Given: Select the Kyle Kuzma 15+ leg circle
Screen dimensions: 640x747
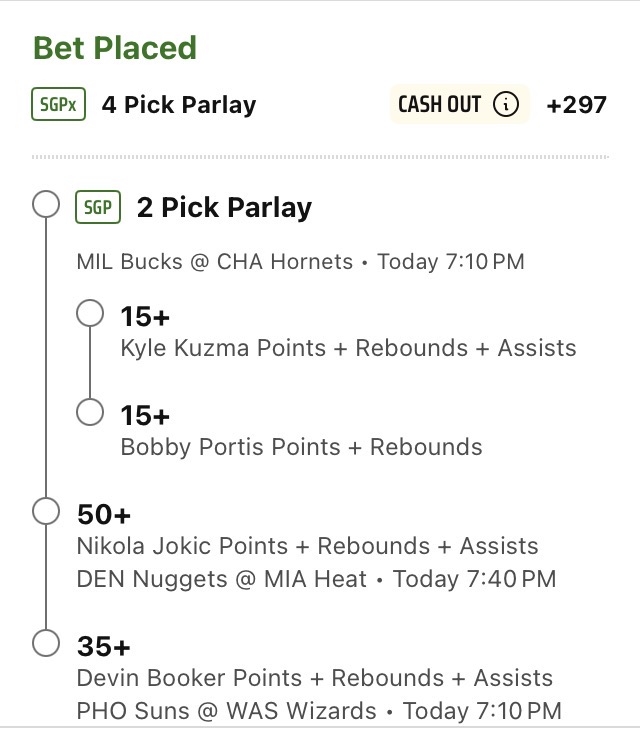Looking at the screenshot, I should tap(90, 314).
